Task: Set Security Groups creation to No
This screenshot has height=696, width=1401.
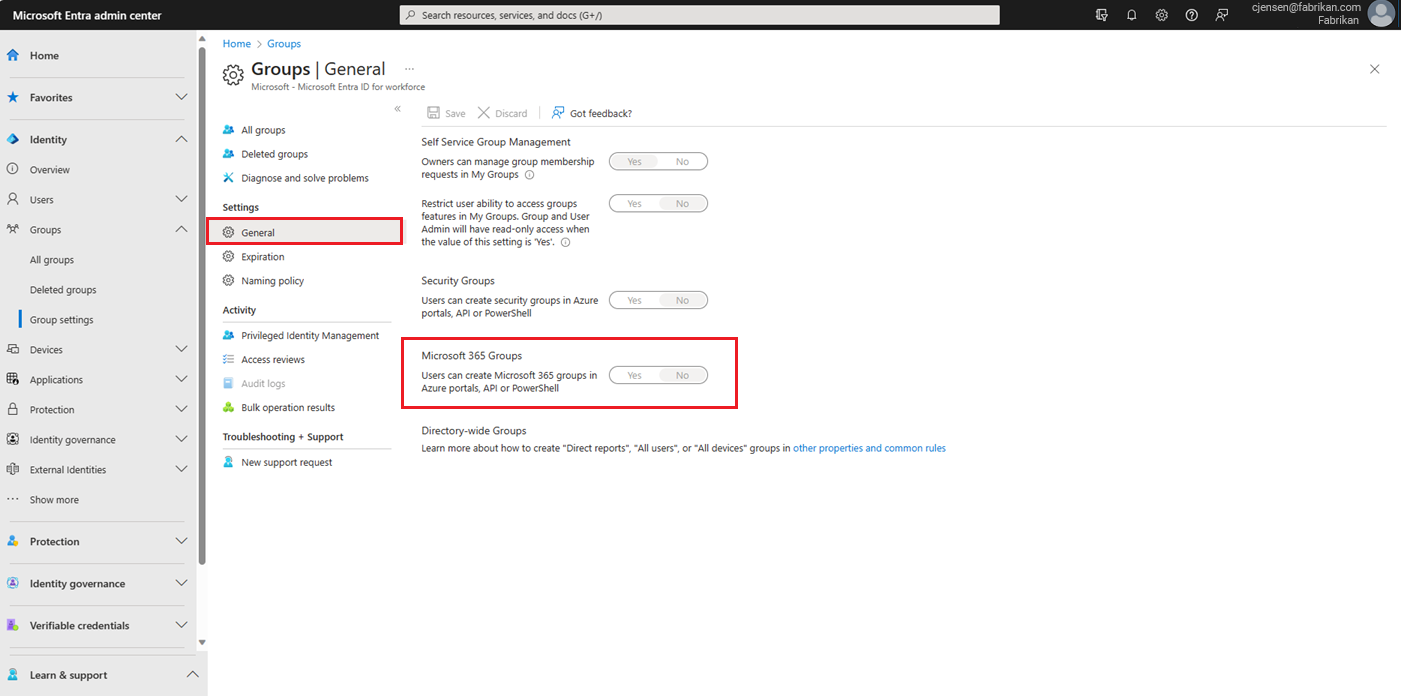Action: coord(683,299)
